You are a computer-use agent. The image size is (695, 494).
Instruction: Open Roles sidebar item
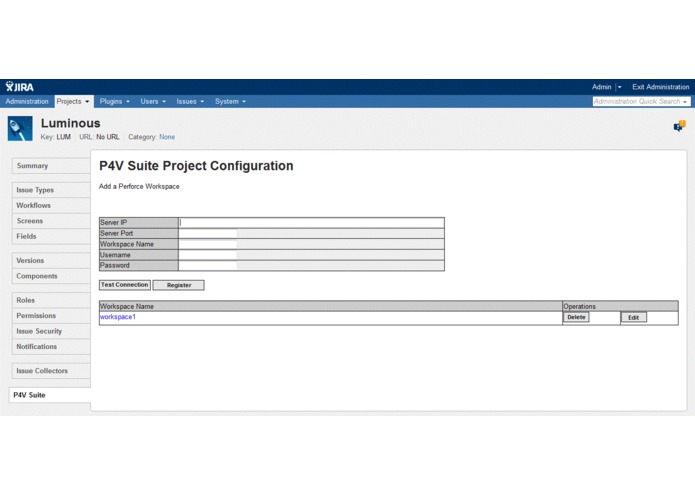click(x=51, y=300)
